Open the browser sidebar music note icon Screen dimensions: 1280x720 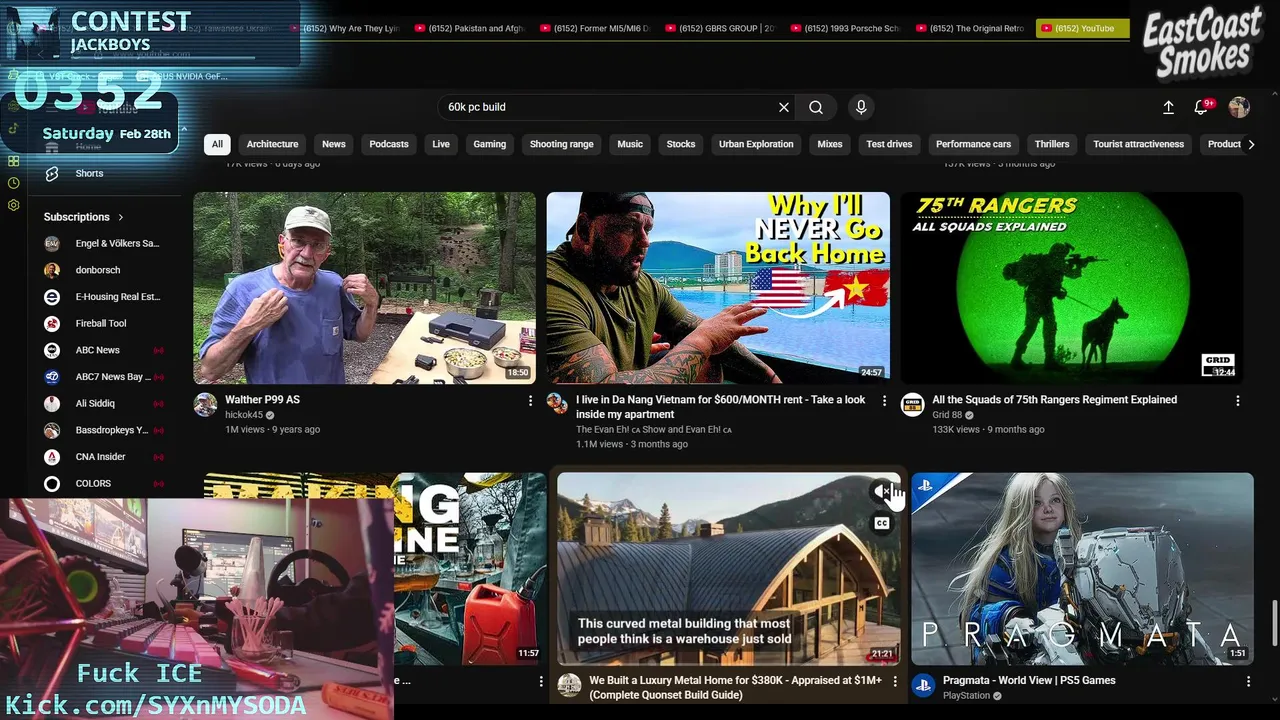(x=13, y=128)
